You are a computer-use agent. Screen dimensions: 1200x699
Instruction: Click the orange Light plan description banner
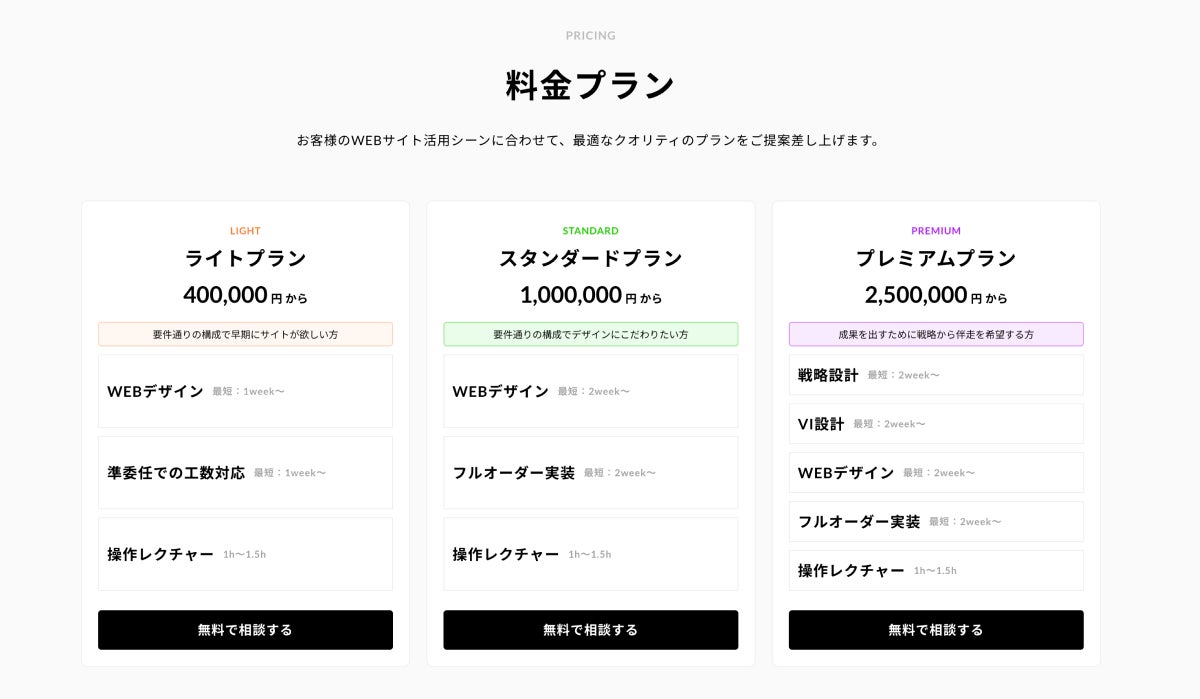pos(245,334)
